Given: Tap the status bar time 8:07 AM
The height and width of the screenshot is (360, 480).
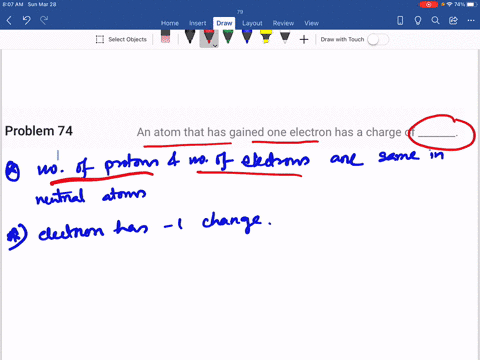Looking at the screenshot, I should [13, 4].
